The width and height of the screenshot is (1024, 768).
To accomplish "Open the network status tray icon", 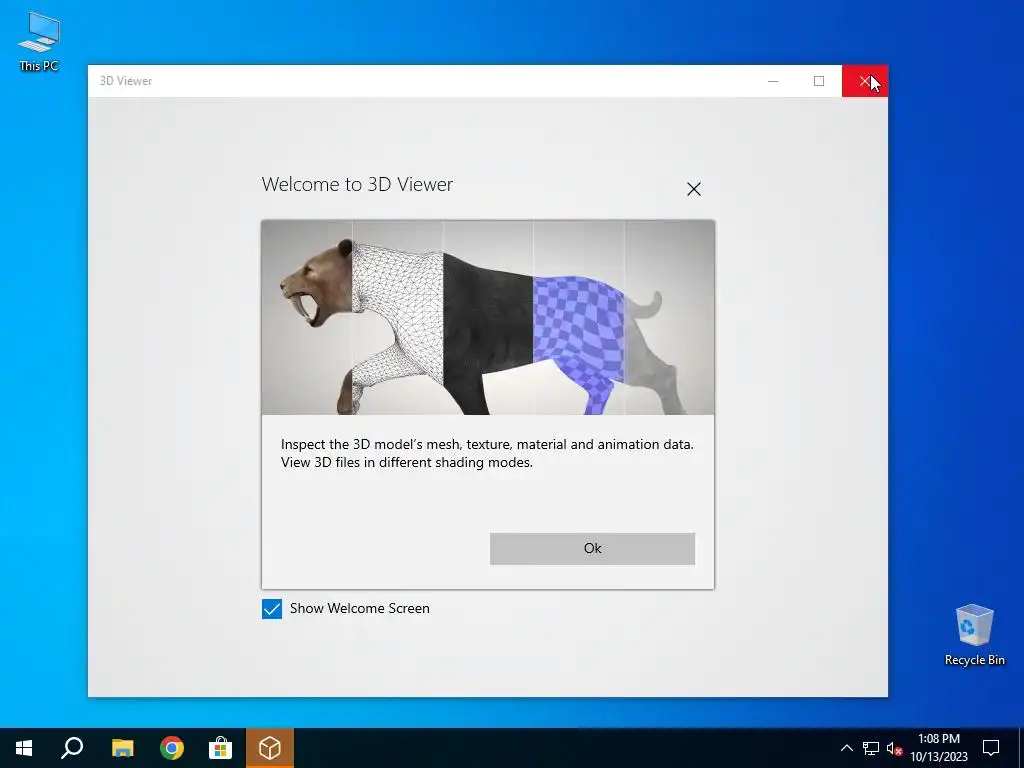I will (871, 748).
